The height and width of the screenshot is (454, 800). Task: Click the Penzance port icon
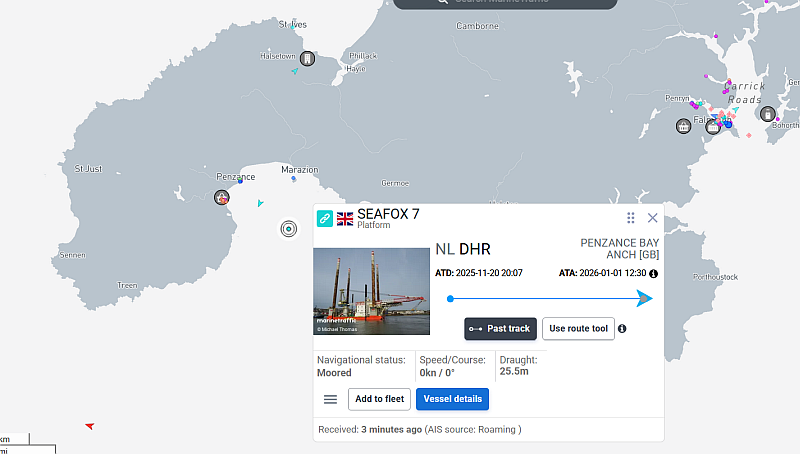tap(222, 197)
